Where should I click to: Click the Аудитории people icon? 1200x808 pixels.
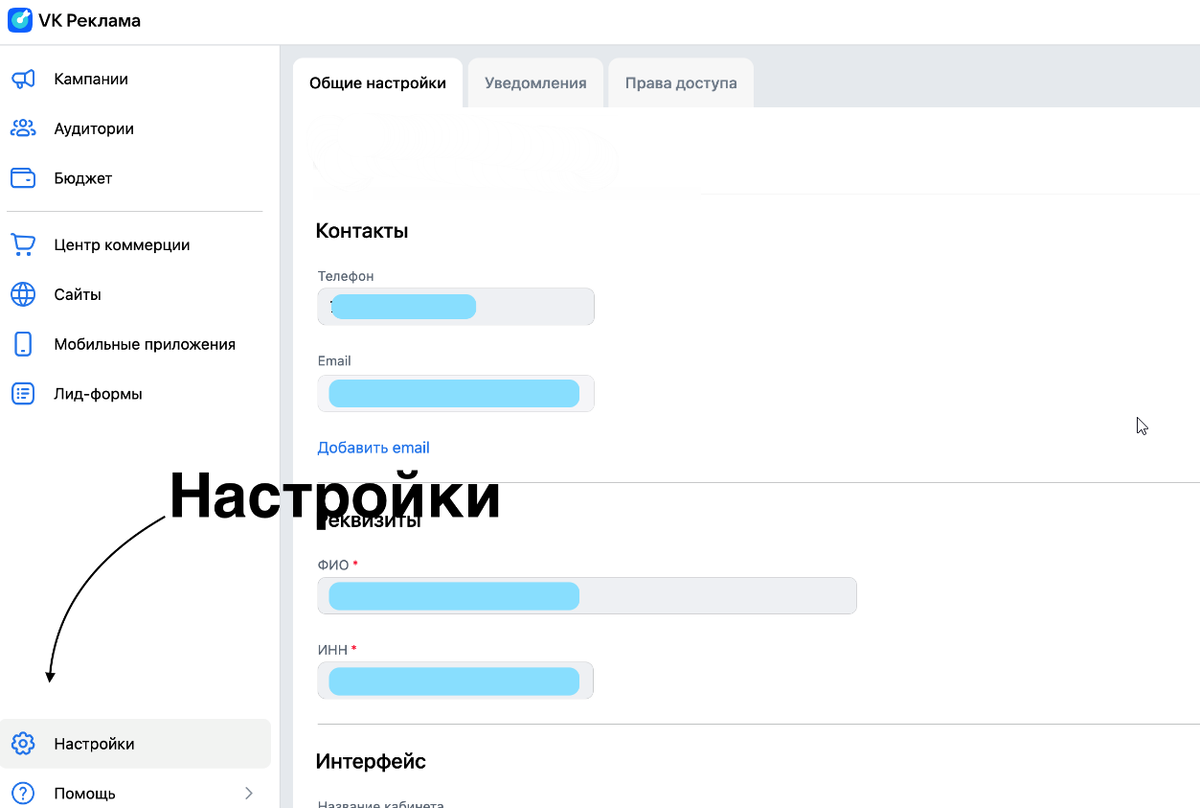[x=23, y=129]
